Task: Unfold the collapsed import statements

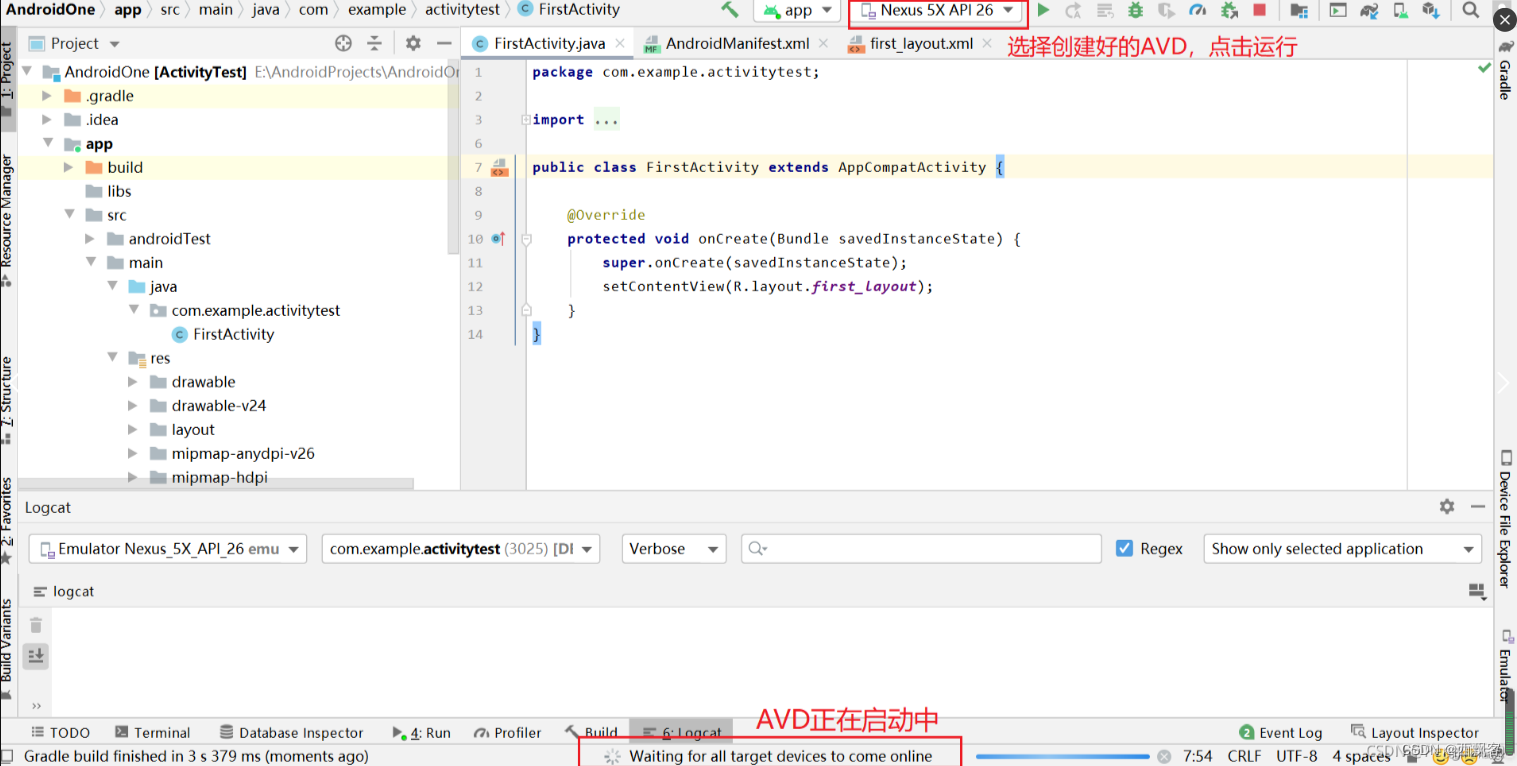Action: (526, 120)
